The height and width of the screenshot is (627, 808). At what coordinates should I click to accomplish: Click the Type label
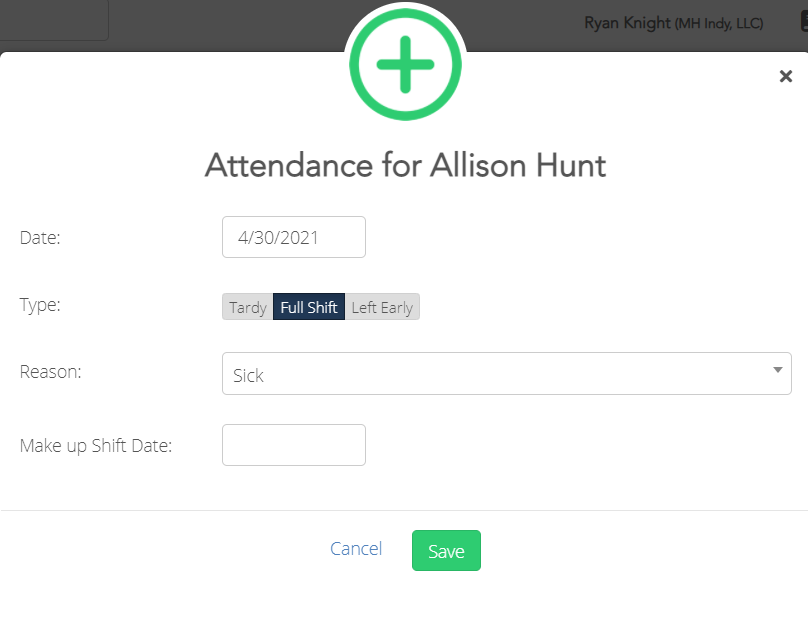coord(40,305)
